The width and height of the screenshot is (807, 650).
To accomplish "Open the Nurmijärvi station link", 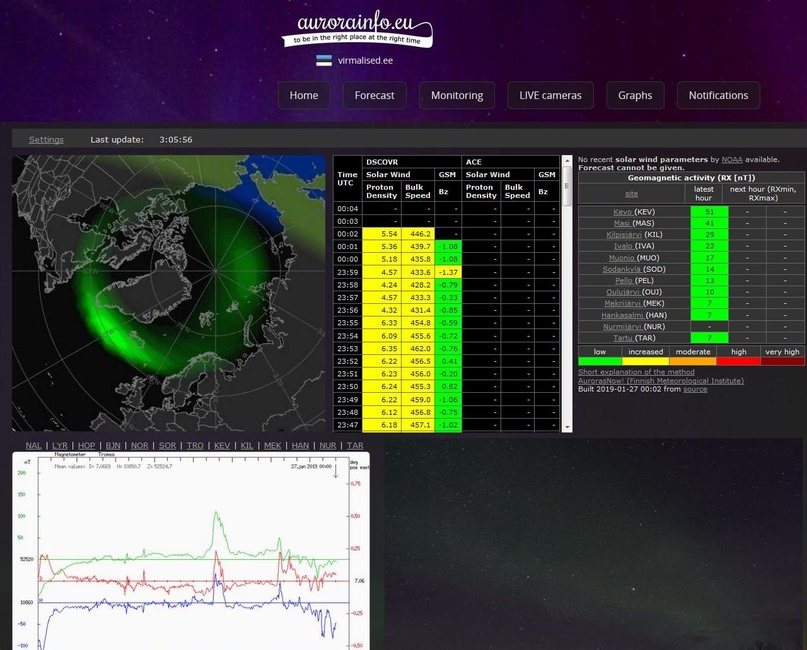I will pyautogui.click(x=622, y=327).
